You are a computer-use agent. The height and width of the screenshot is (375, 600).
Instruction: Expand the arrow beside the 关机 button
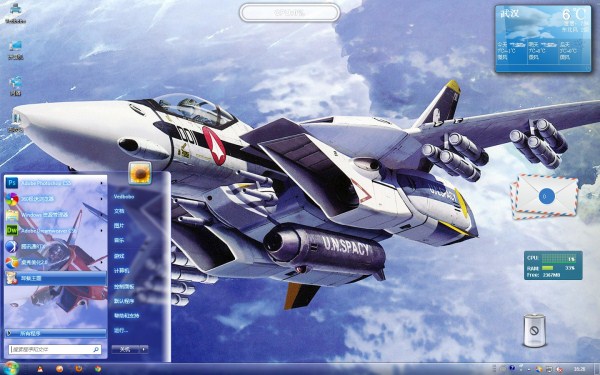144,349
